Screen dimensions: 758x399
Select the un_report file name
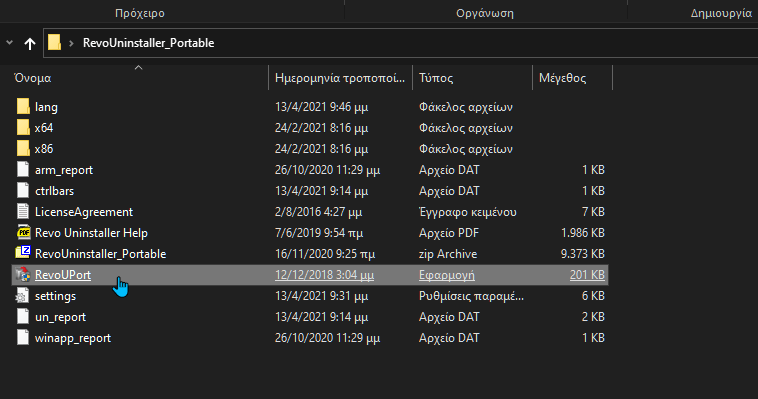pyautogui.click(x=60, y=317)
